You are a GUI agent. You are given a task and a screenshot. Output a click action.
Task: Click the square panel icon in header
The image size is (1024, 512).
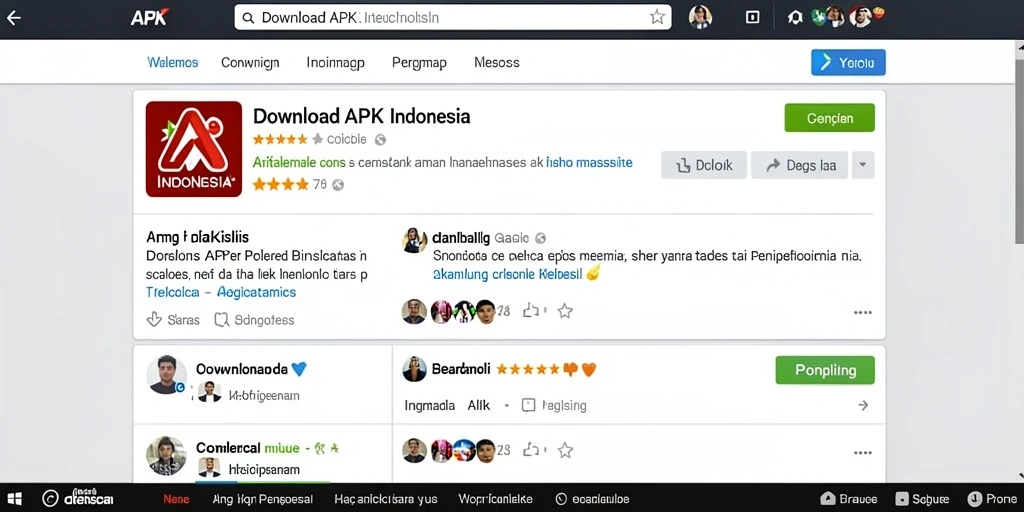point(752,18)
